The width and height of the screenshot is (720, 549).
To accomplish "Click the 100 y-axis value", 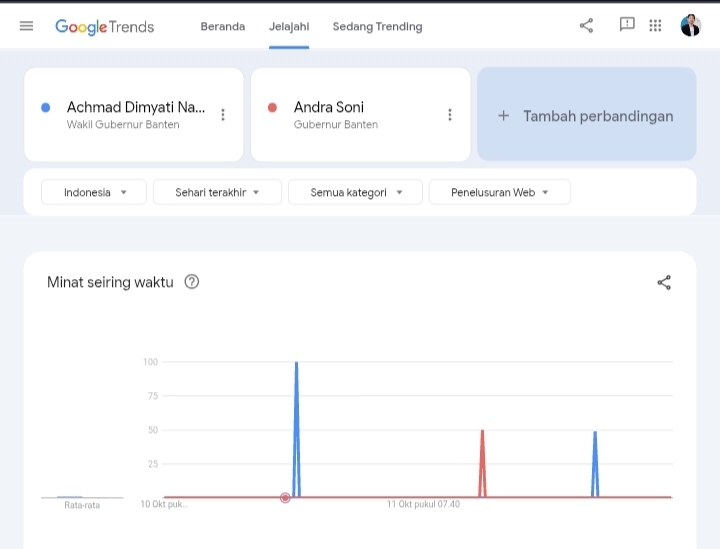I will tap(150, 362).
